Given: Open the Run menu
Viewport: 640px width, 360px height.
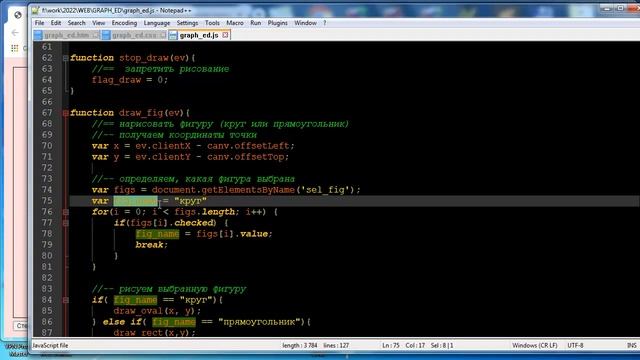Looking at the screenshot, I should click(x=256, y=23).
